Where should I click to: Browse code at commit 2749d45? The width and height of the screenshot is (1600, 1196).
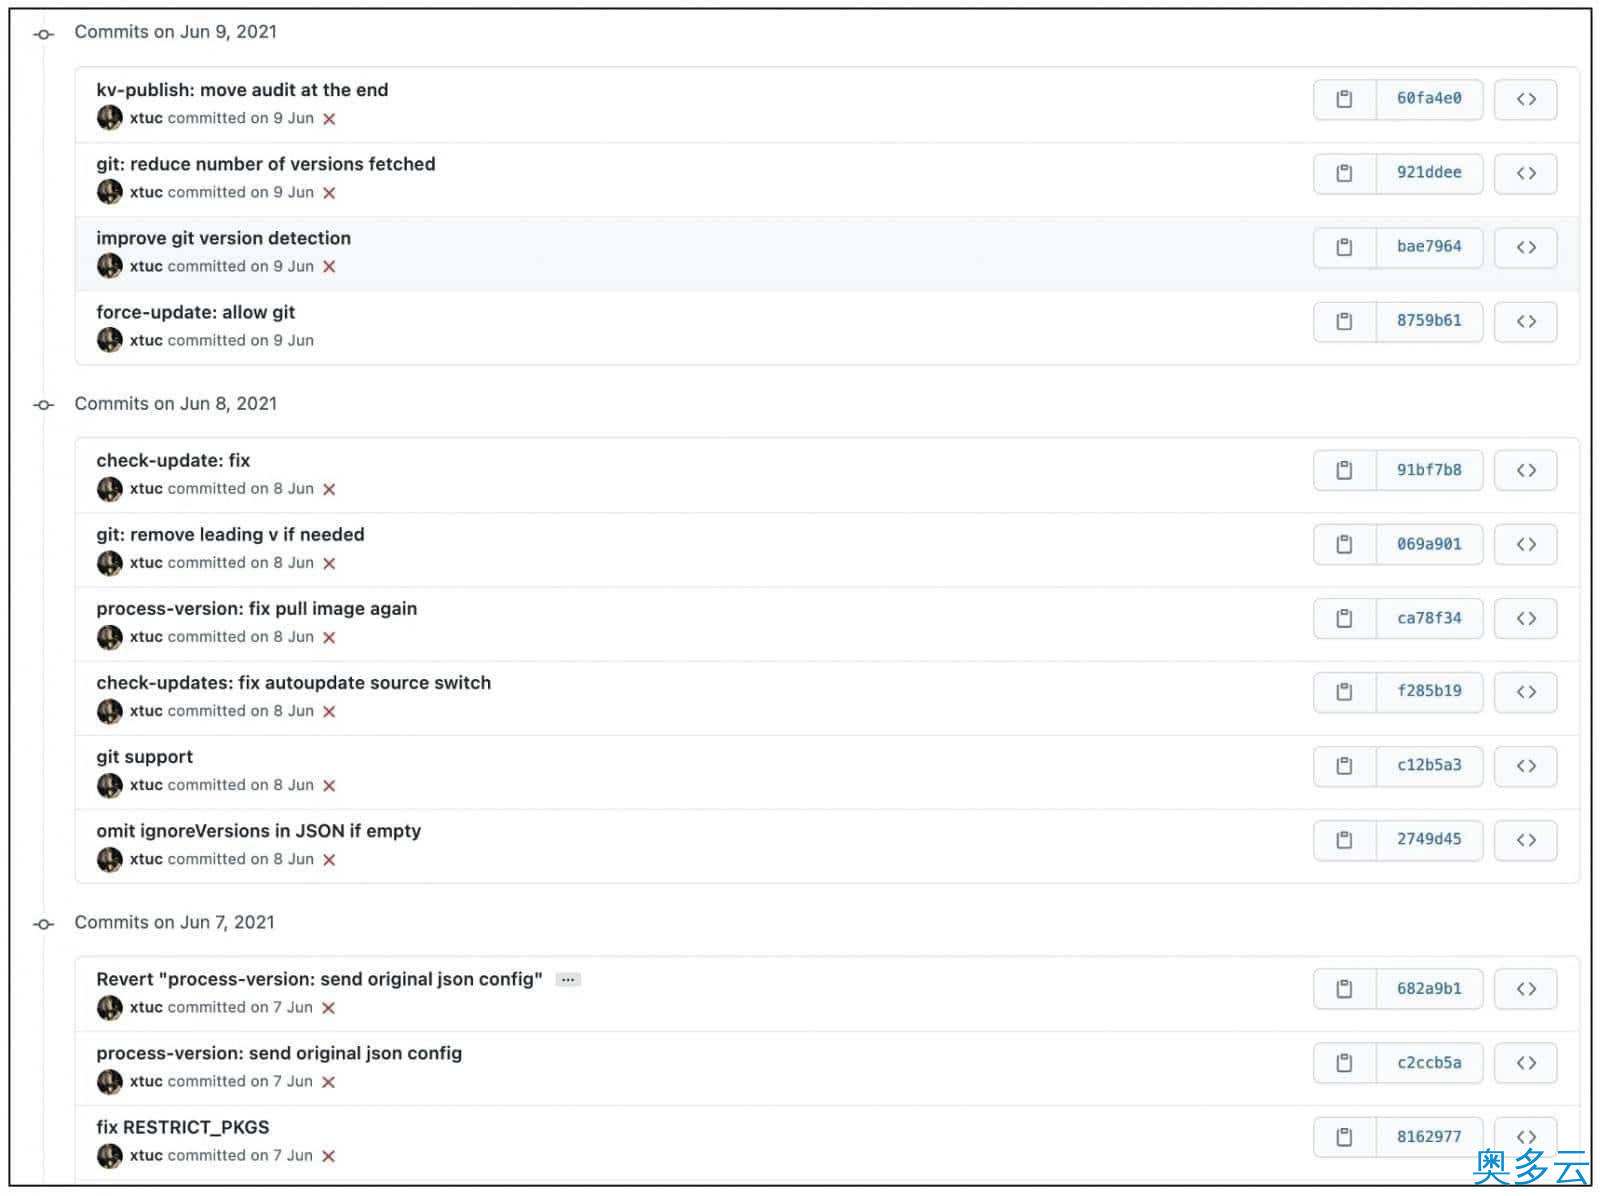[1525, 840]
